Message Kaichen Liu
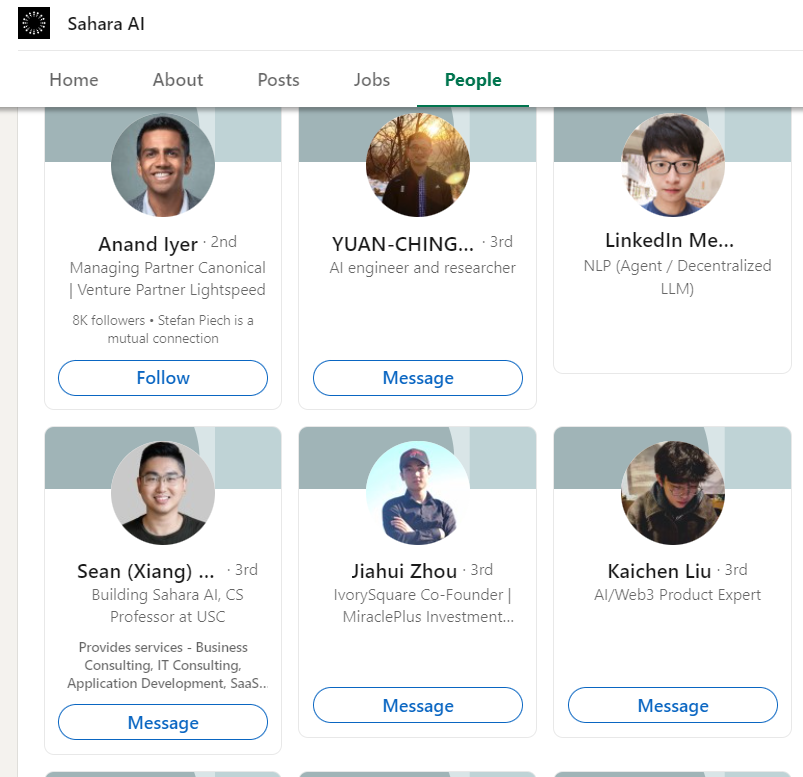This screenshot has width=803, height=777. (x=673, y=705)
